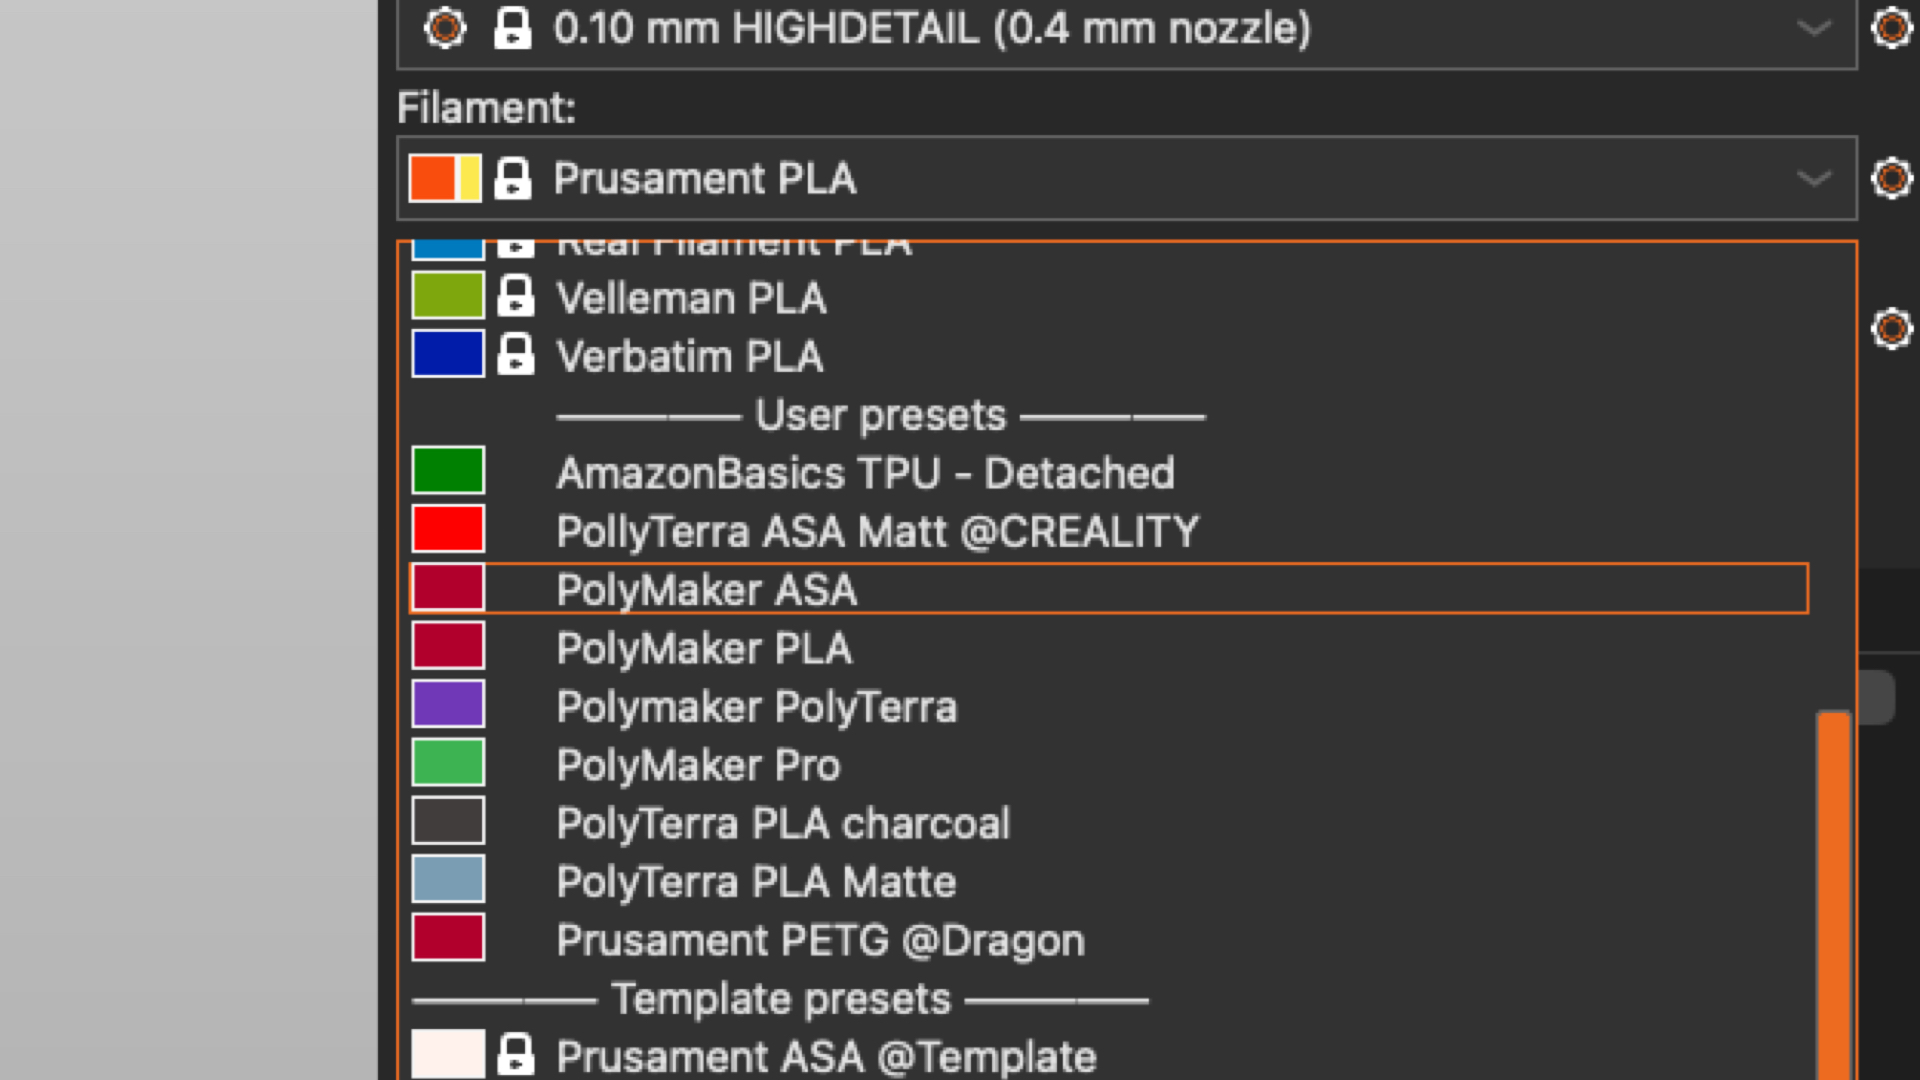
Task: Click the lock icon on Prusament ASA @Template
Action: 516,1055
